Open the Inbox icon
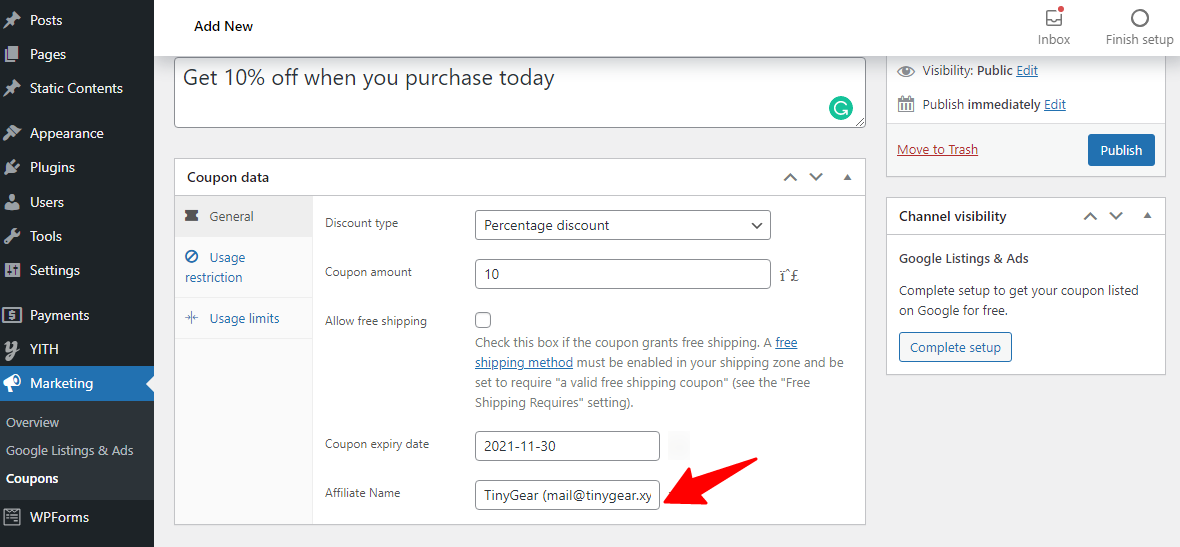Screen dimensions: 1180x547 pyautogui.click(x=1053, y=19)
